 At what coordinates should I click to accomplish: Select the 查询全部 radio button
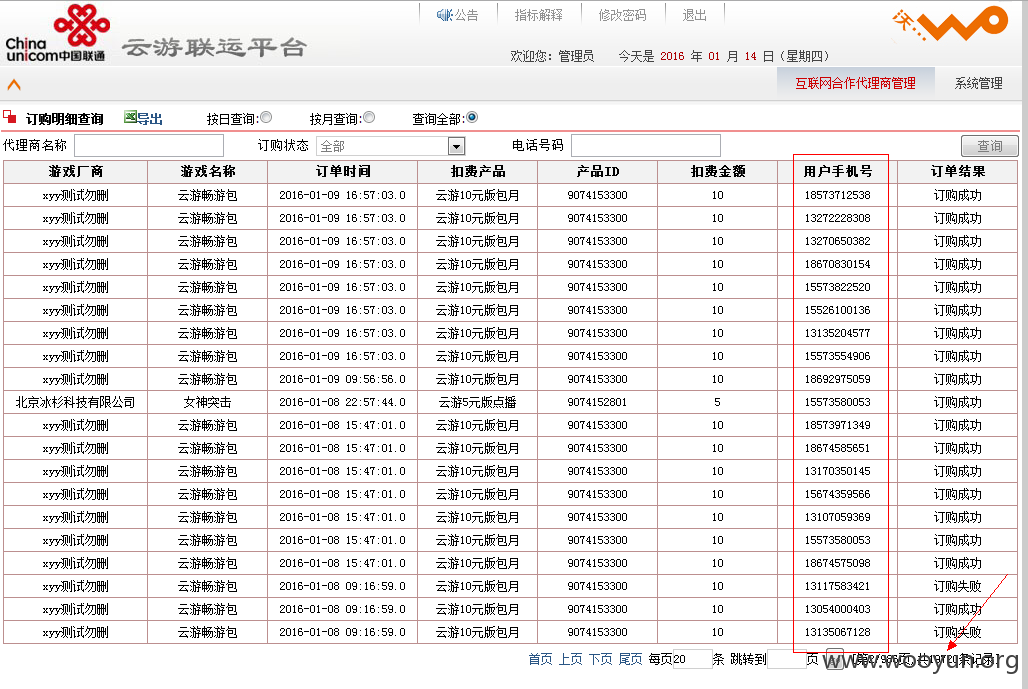tap(471, 117)
